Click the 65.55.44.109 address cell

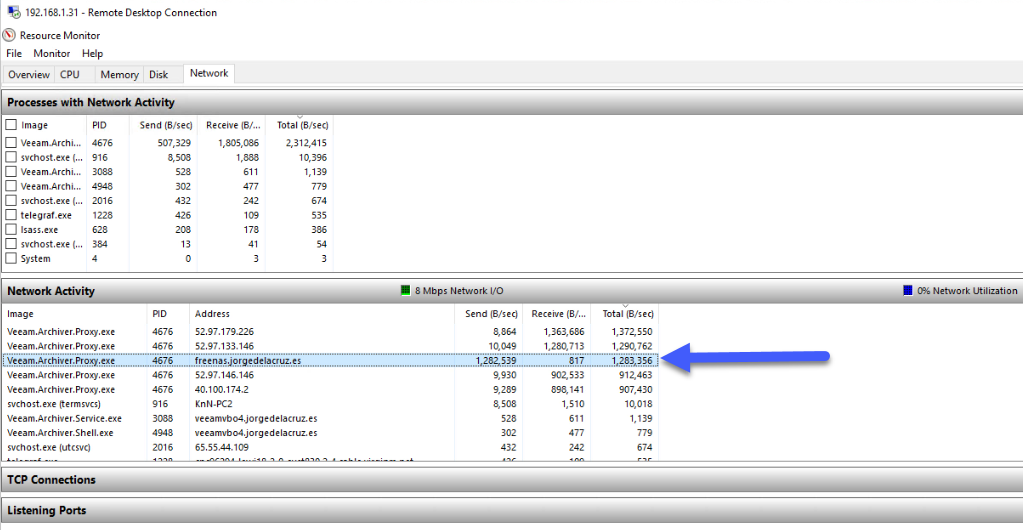pyautogui.click(x=221, y=448)
